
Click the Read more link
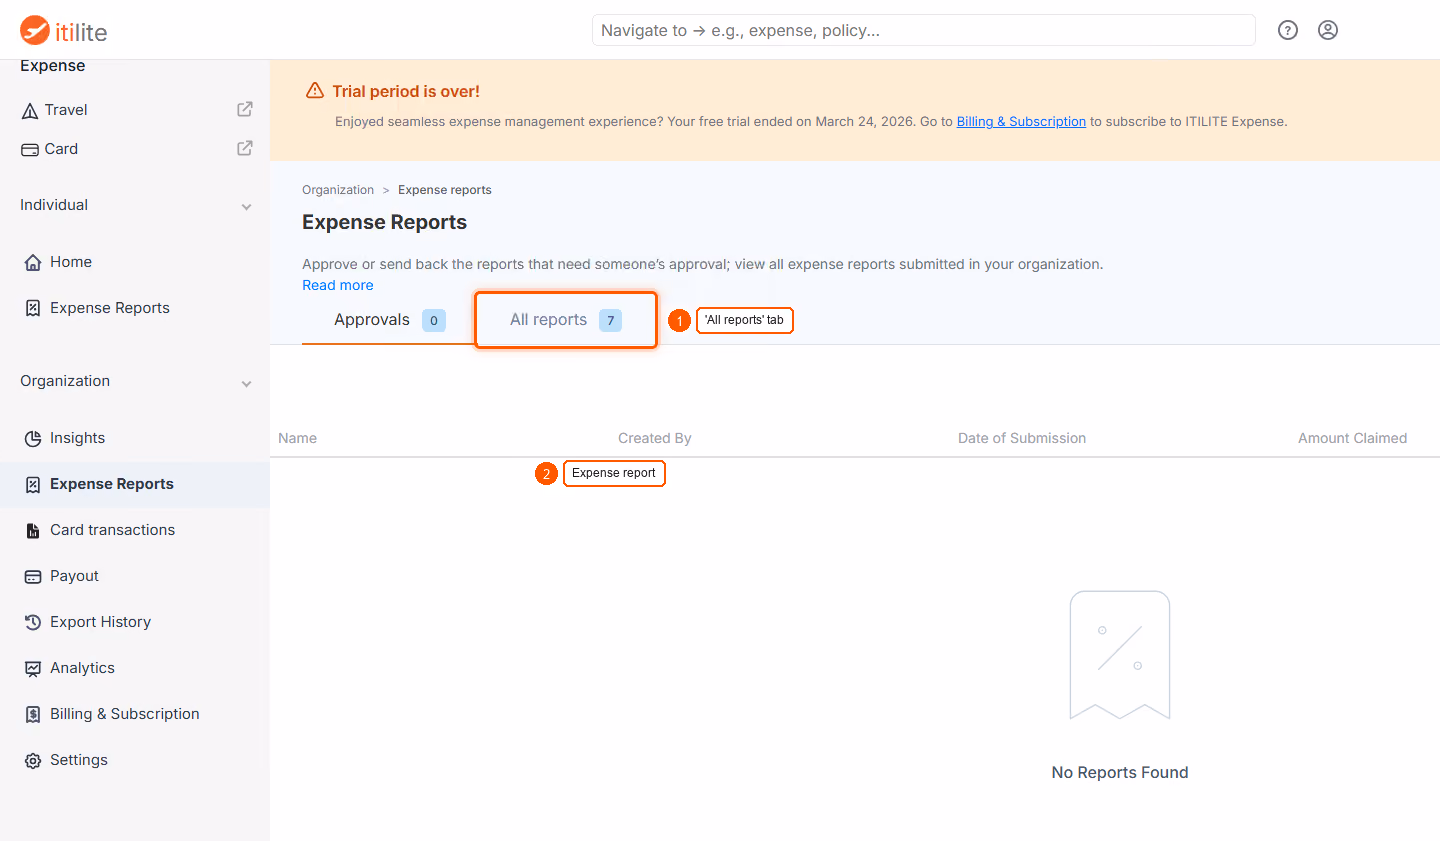[338, 285]
